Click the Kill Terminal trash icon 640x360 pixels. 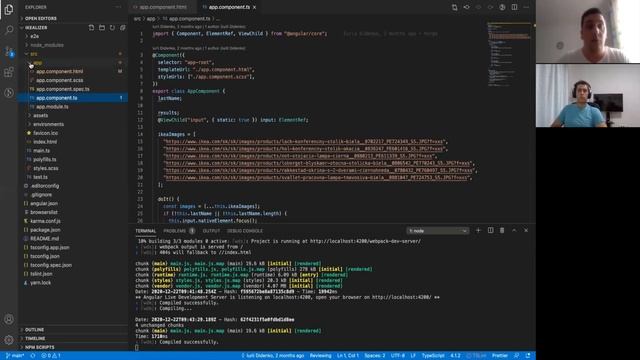click(x=502, y=231)
